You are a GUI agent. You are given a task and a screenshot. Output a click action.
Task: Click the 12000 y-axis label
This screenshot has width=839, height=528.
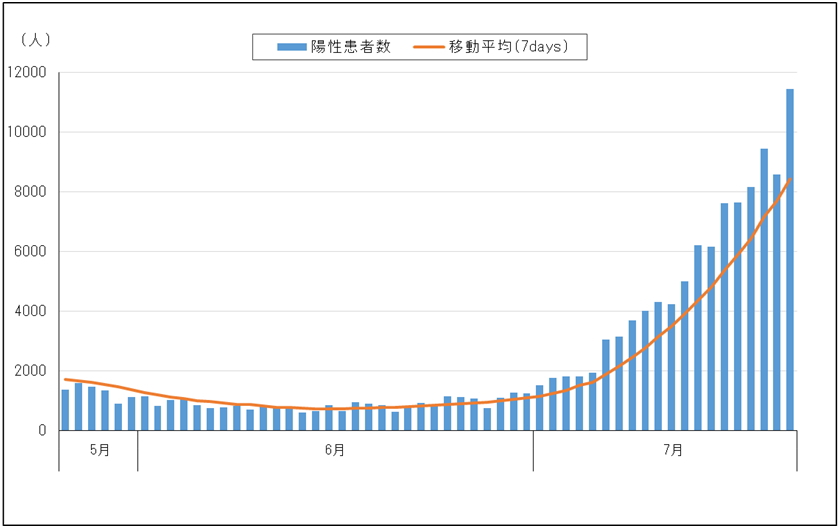pos(27,72)
